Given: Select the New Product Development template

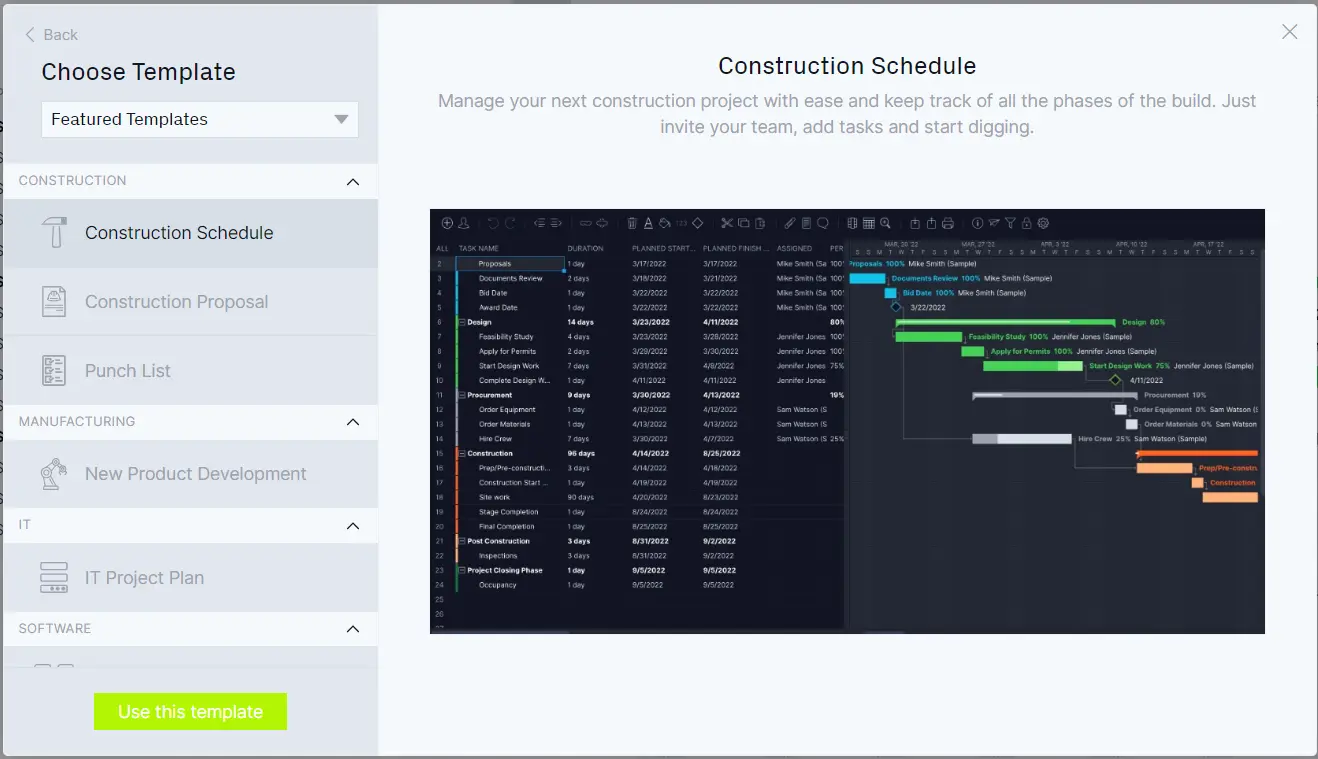Looking at the screenshot, I should pyautogui.click(x=191, y=474).
